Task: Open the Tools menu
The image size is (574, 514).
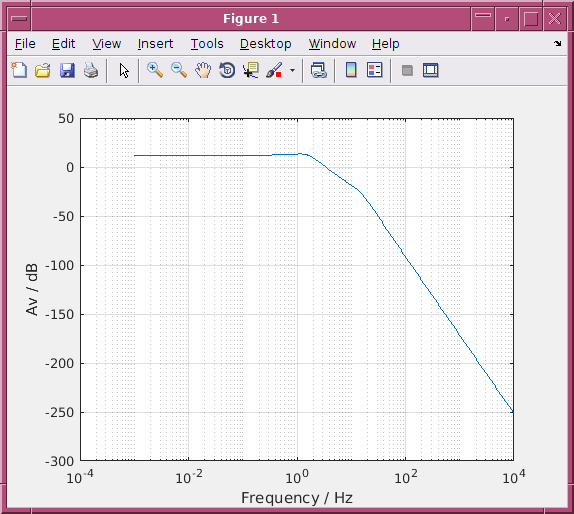Action: pyautogui.click(x=207, y=44)
